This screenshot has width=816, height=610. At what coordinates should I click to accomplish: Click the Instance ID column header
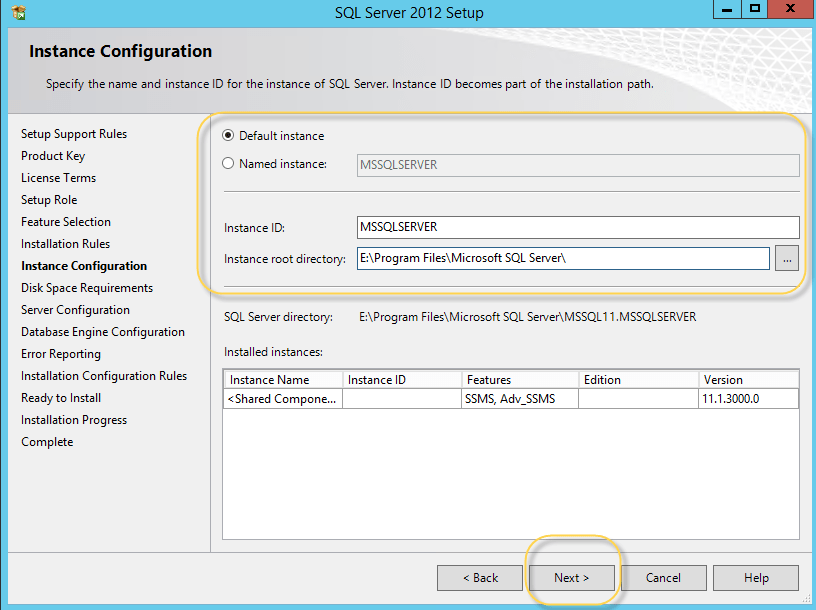401,380
